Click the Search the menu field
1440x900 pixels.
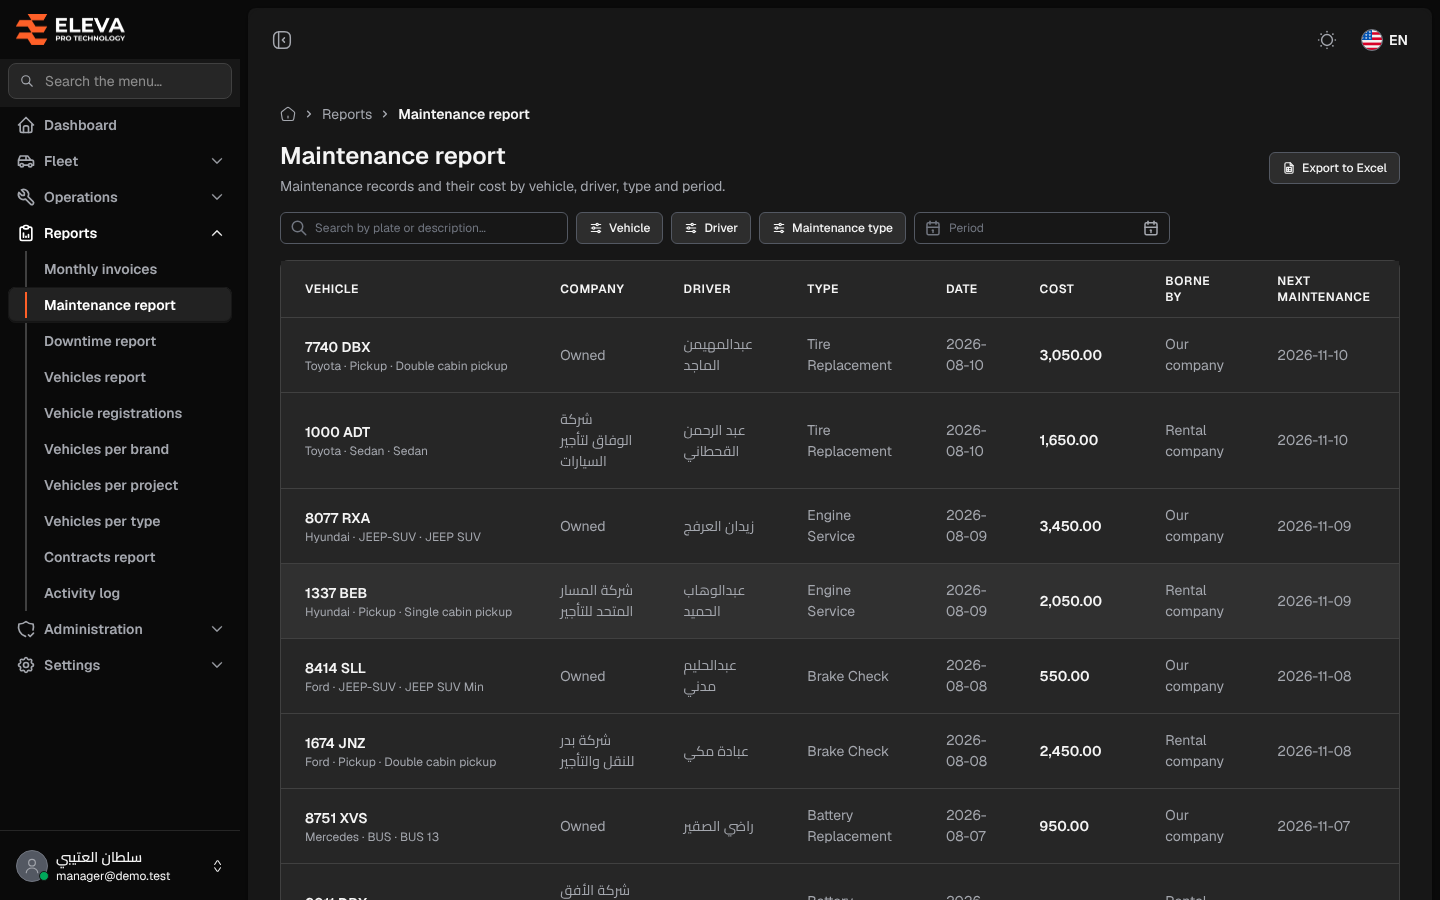[x=120, y=81]
